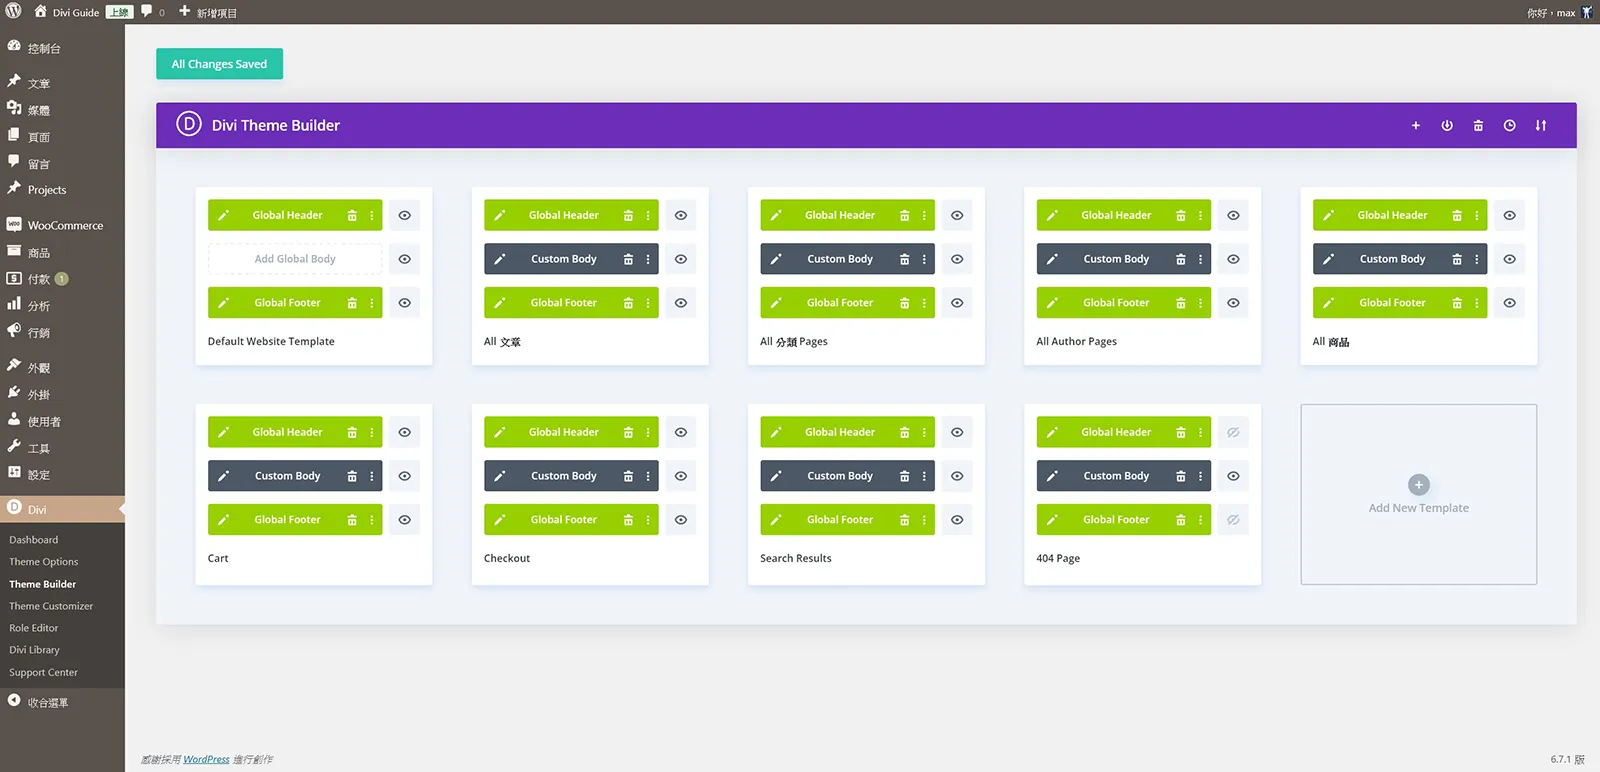
Task: Edit Global Header pencil in Default Website Template
Action: coord(224,215)
